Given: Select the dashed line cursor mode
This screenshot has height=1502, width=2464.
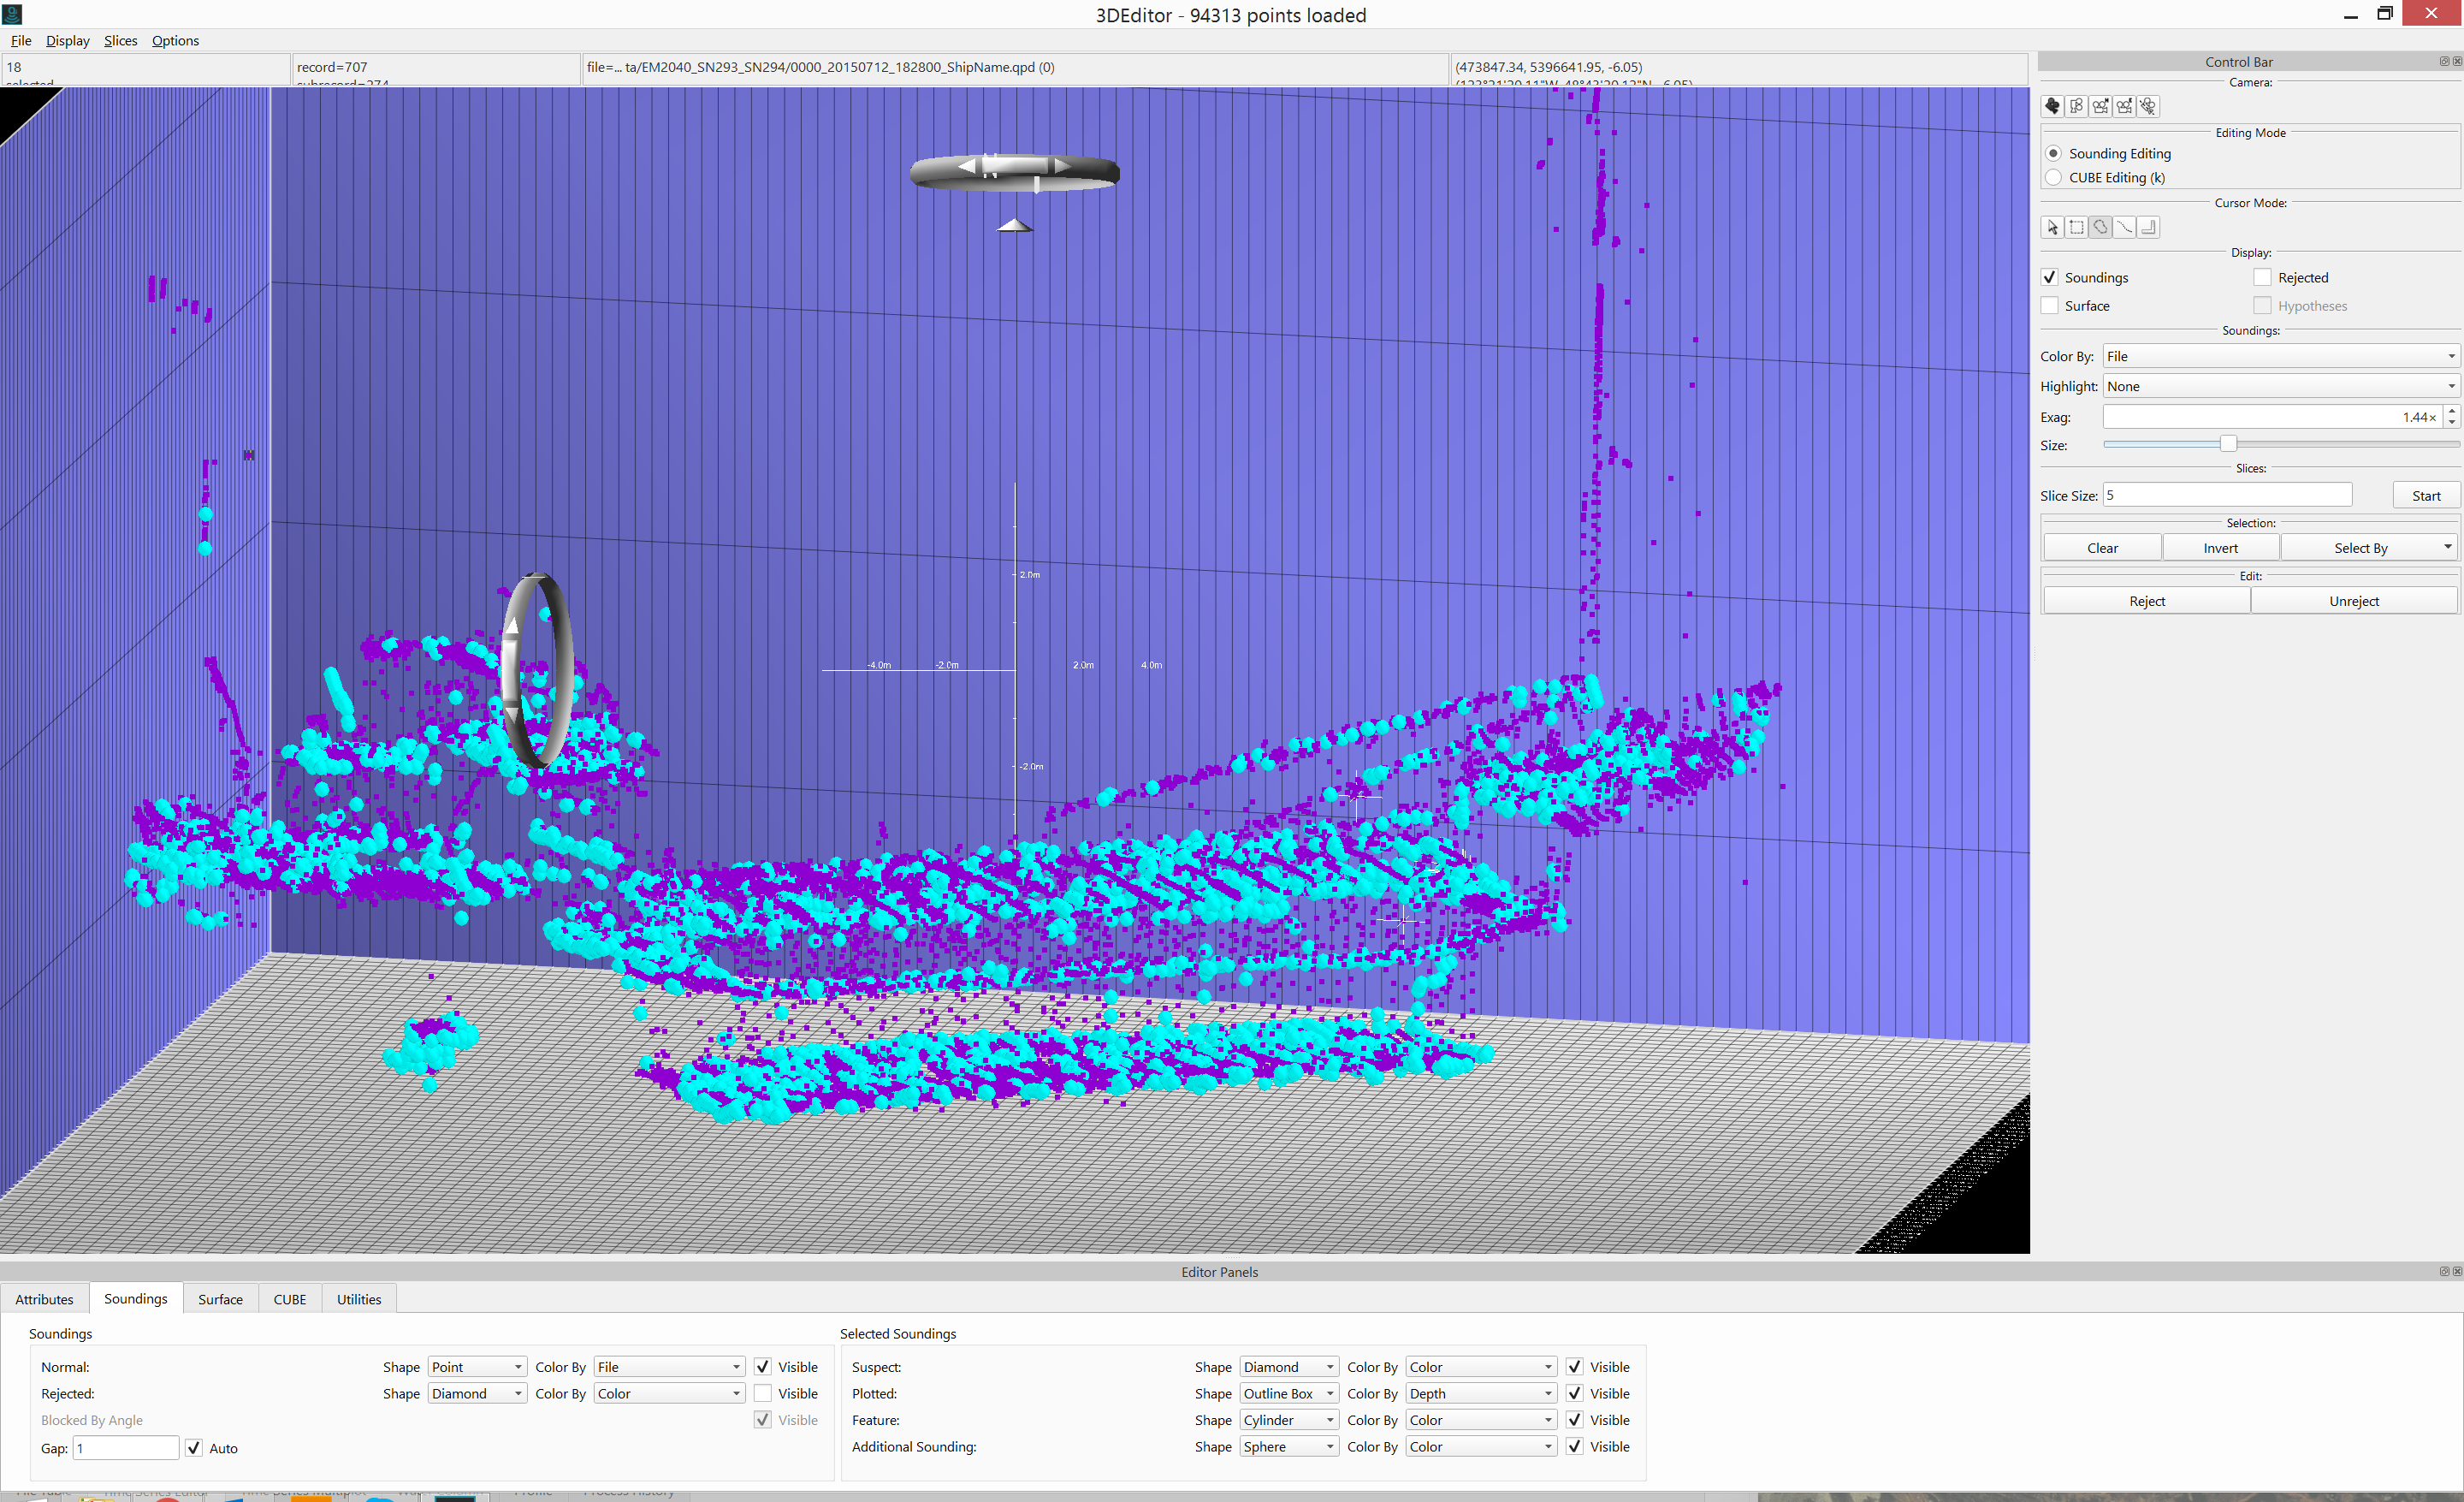Looking at the screenshot, I should [2124, 227].
